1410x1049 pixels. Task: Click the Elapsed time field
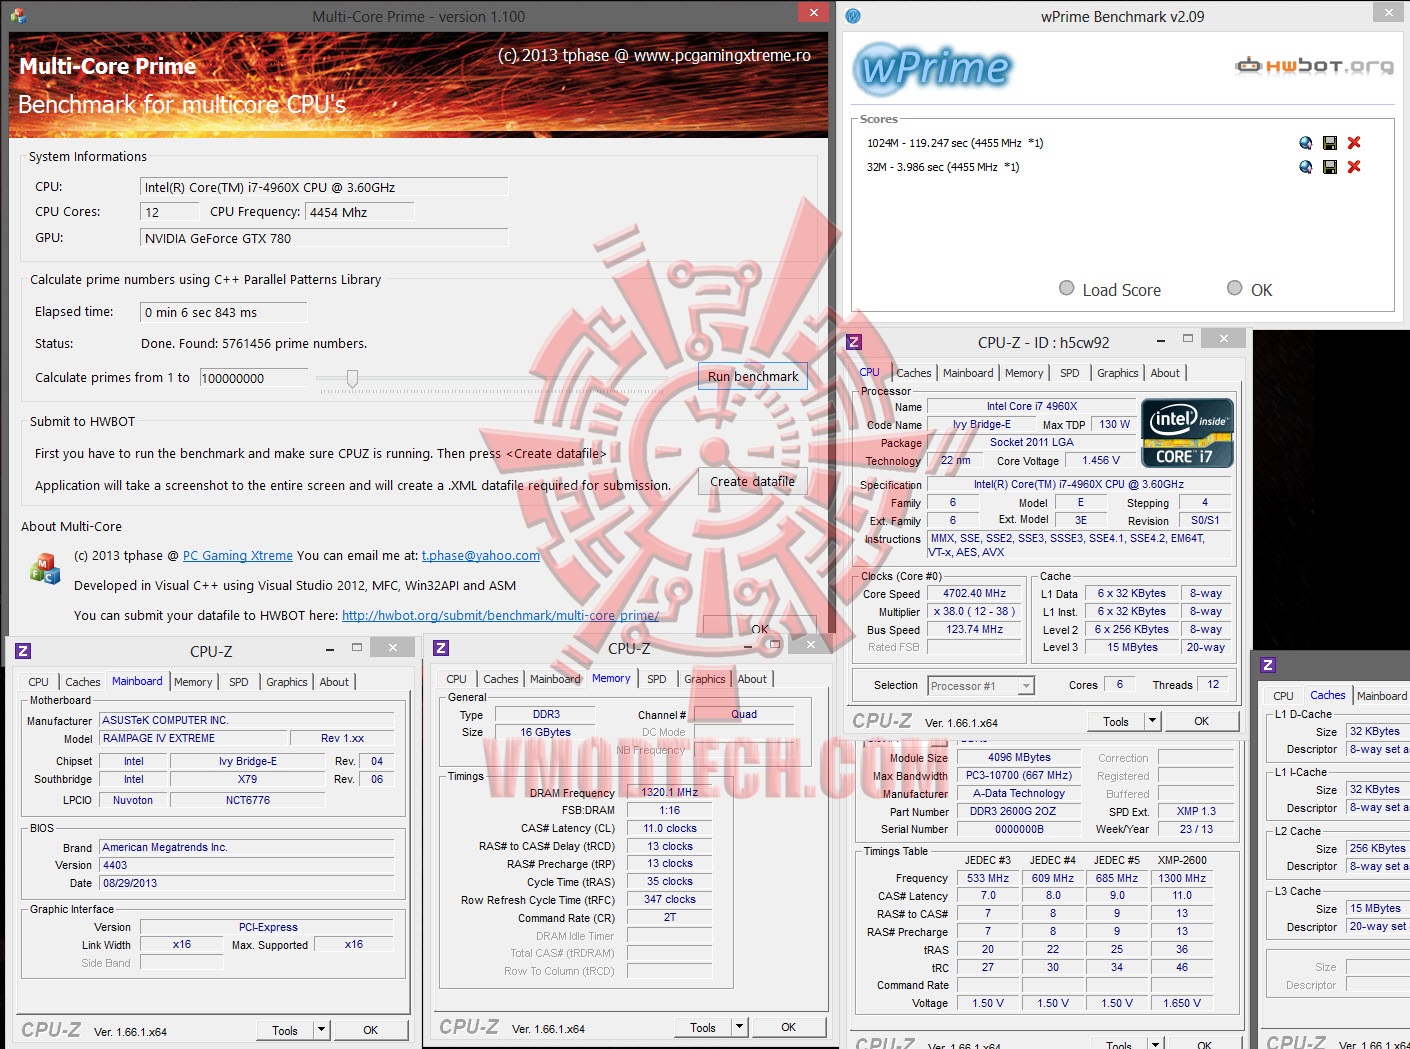point(223,313)
